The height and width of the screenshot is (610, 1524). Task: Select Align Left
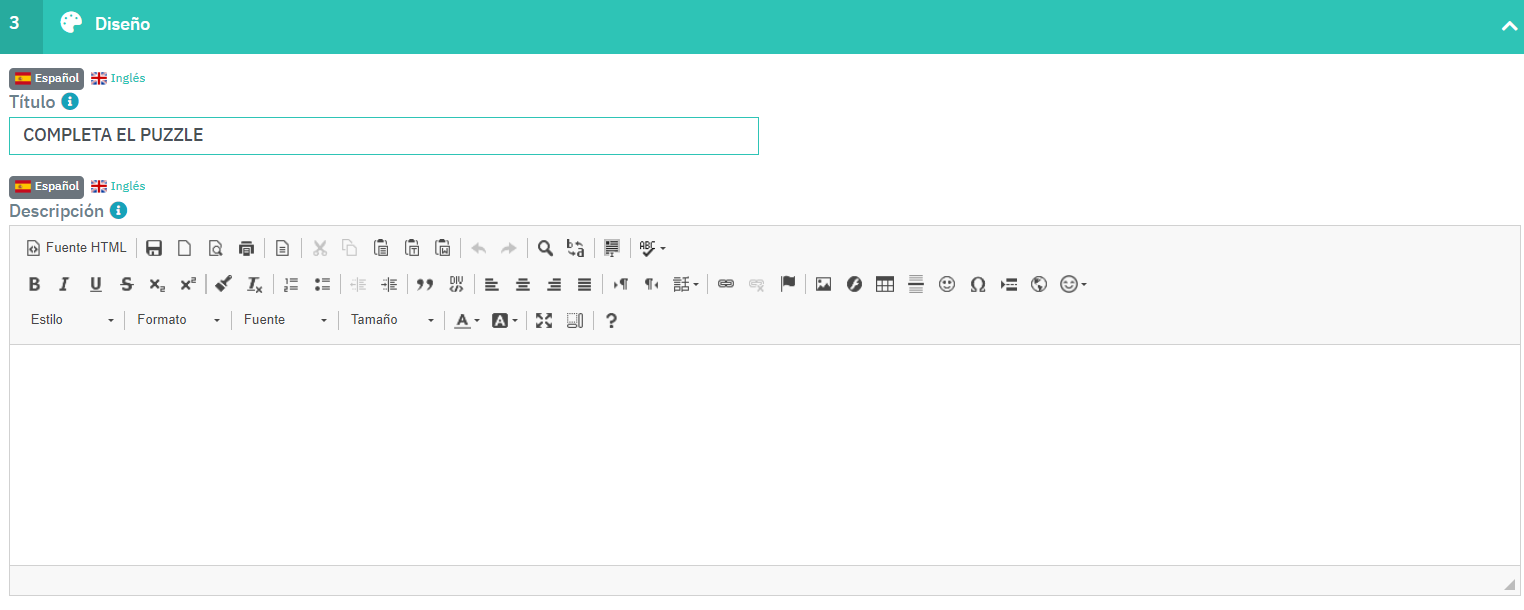tap(492, 284)
